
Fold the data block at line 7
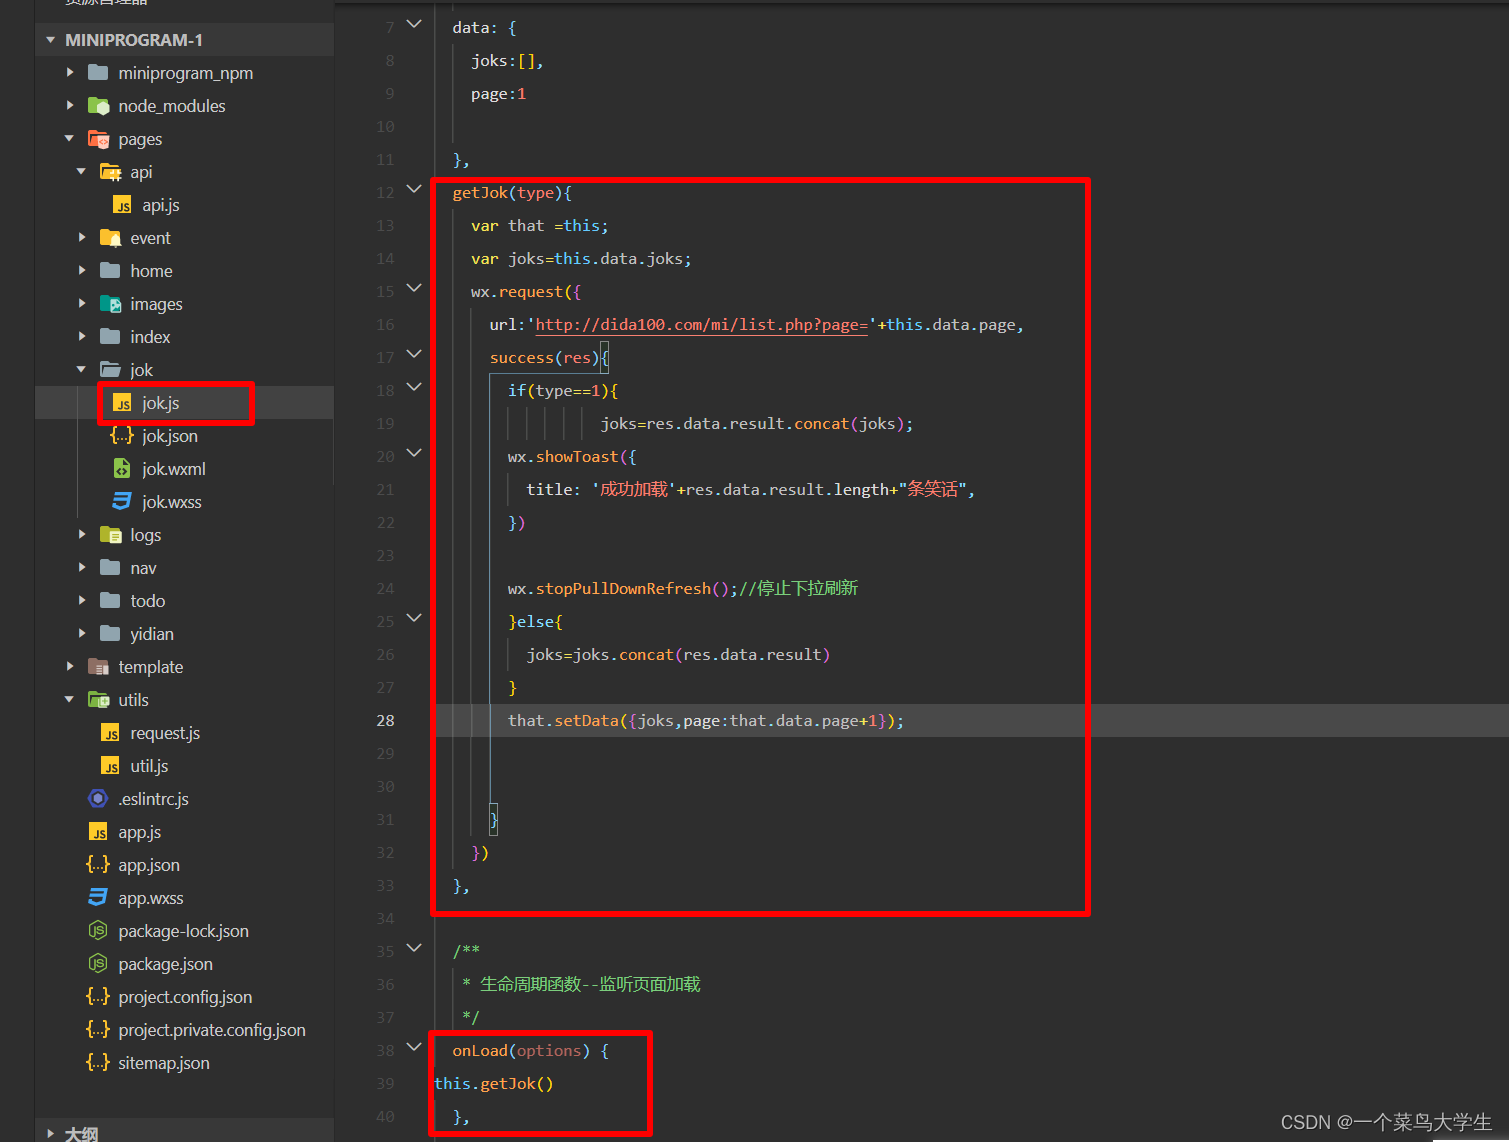coord(414,23)
